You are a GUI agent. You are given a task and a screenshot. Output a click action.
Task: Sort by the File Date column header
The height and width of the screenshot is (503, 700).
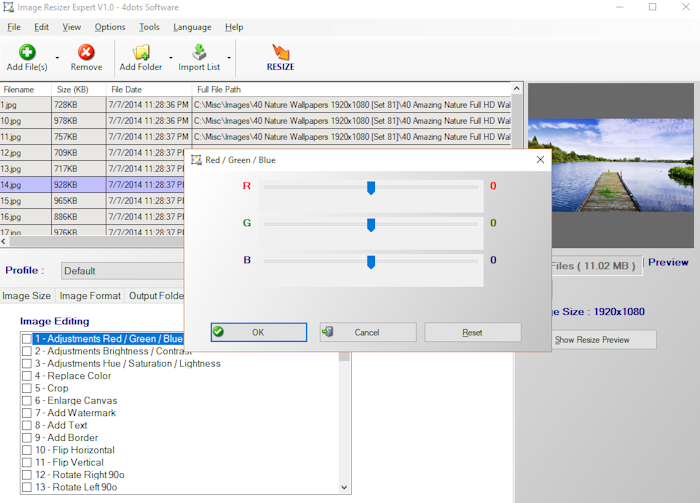(149, 89)
